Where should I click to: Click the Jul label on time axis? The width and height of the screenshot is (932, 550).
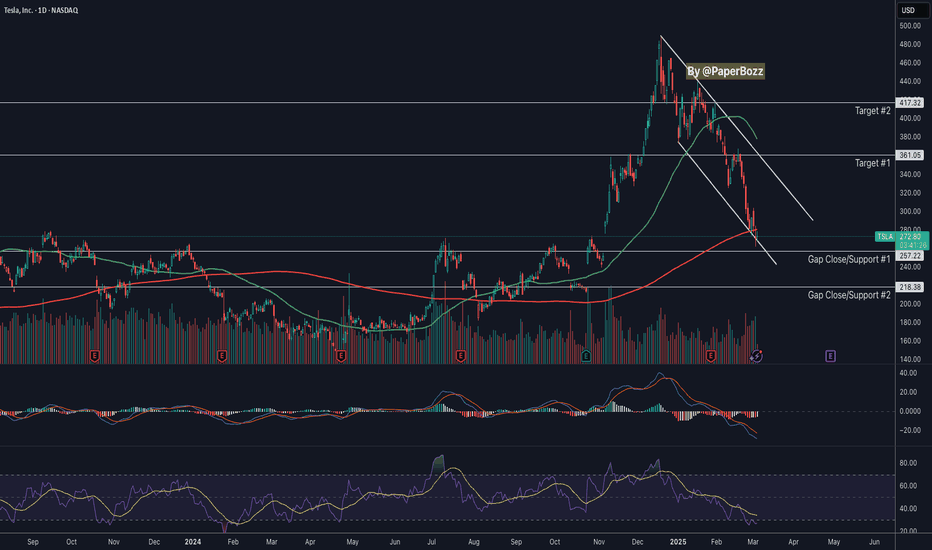432,542
